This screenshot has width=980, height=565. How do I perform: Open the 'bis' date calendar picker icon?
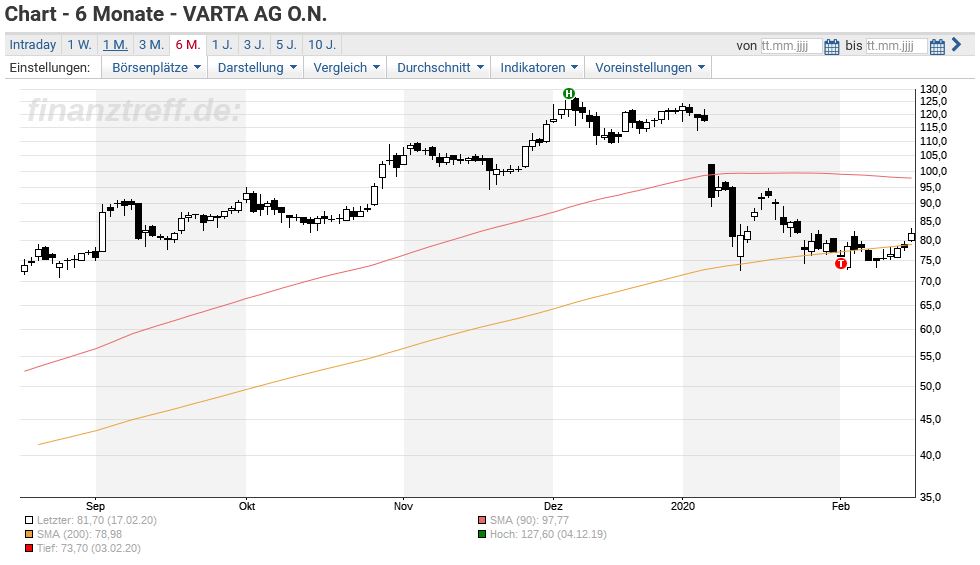pyautogui.click(x=937, y=46)
